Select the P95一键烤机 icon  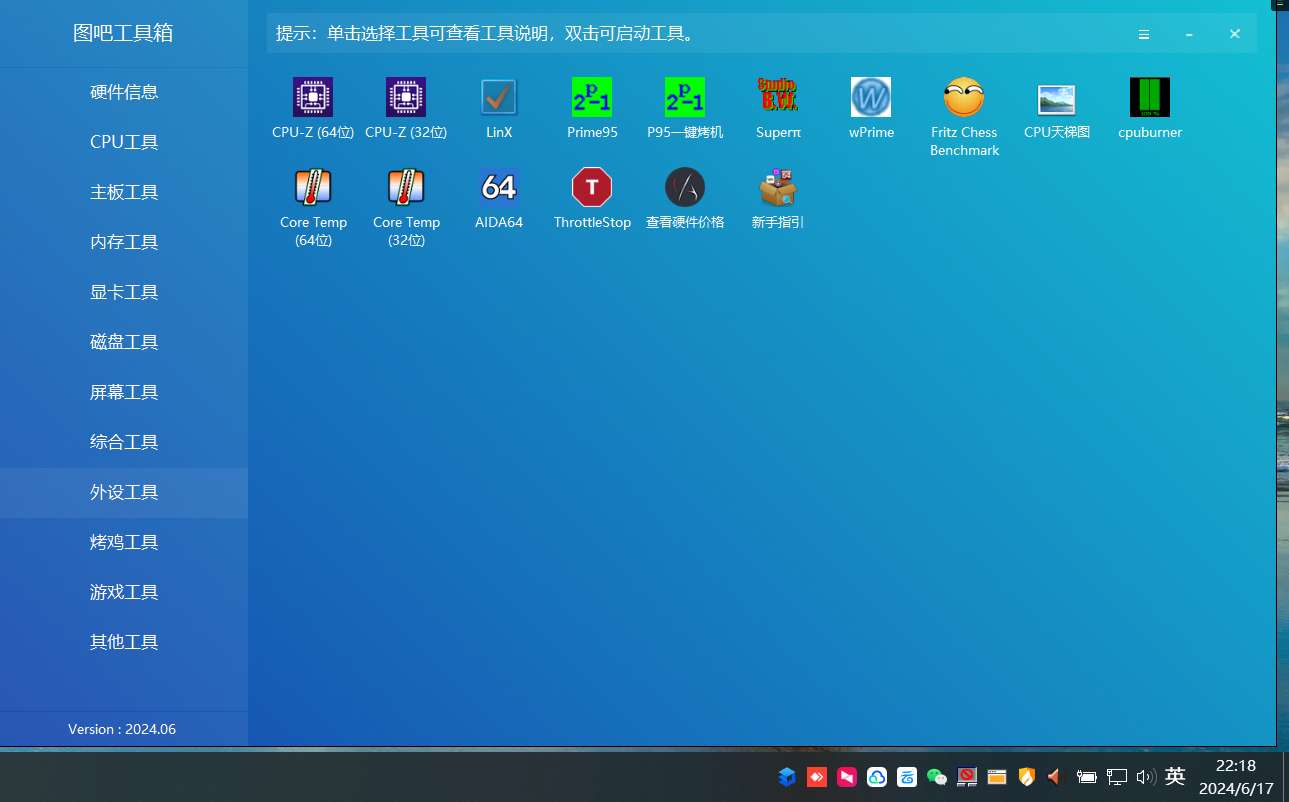pos(685,98)
